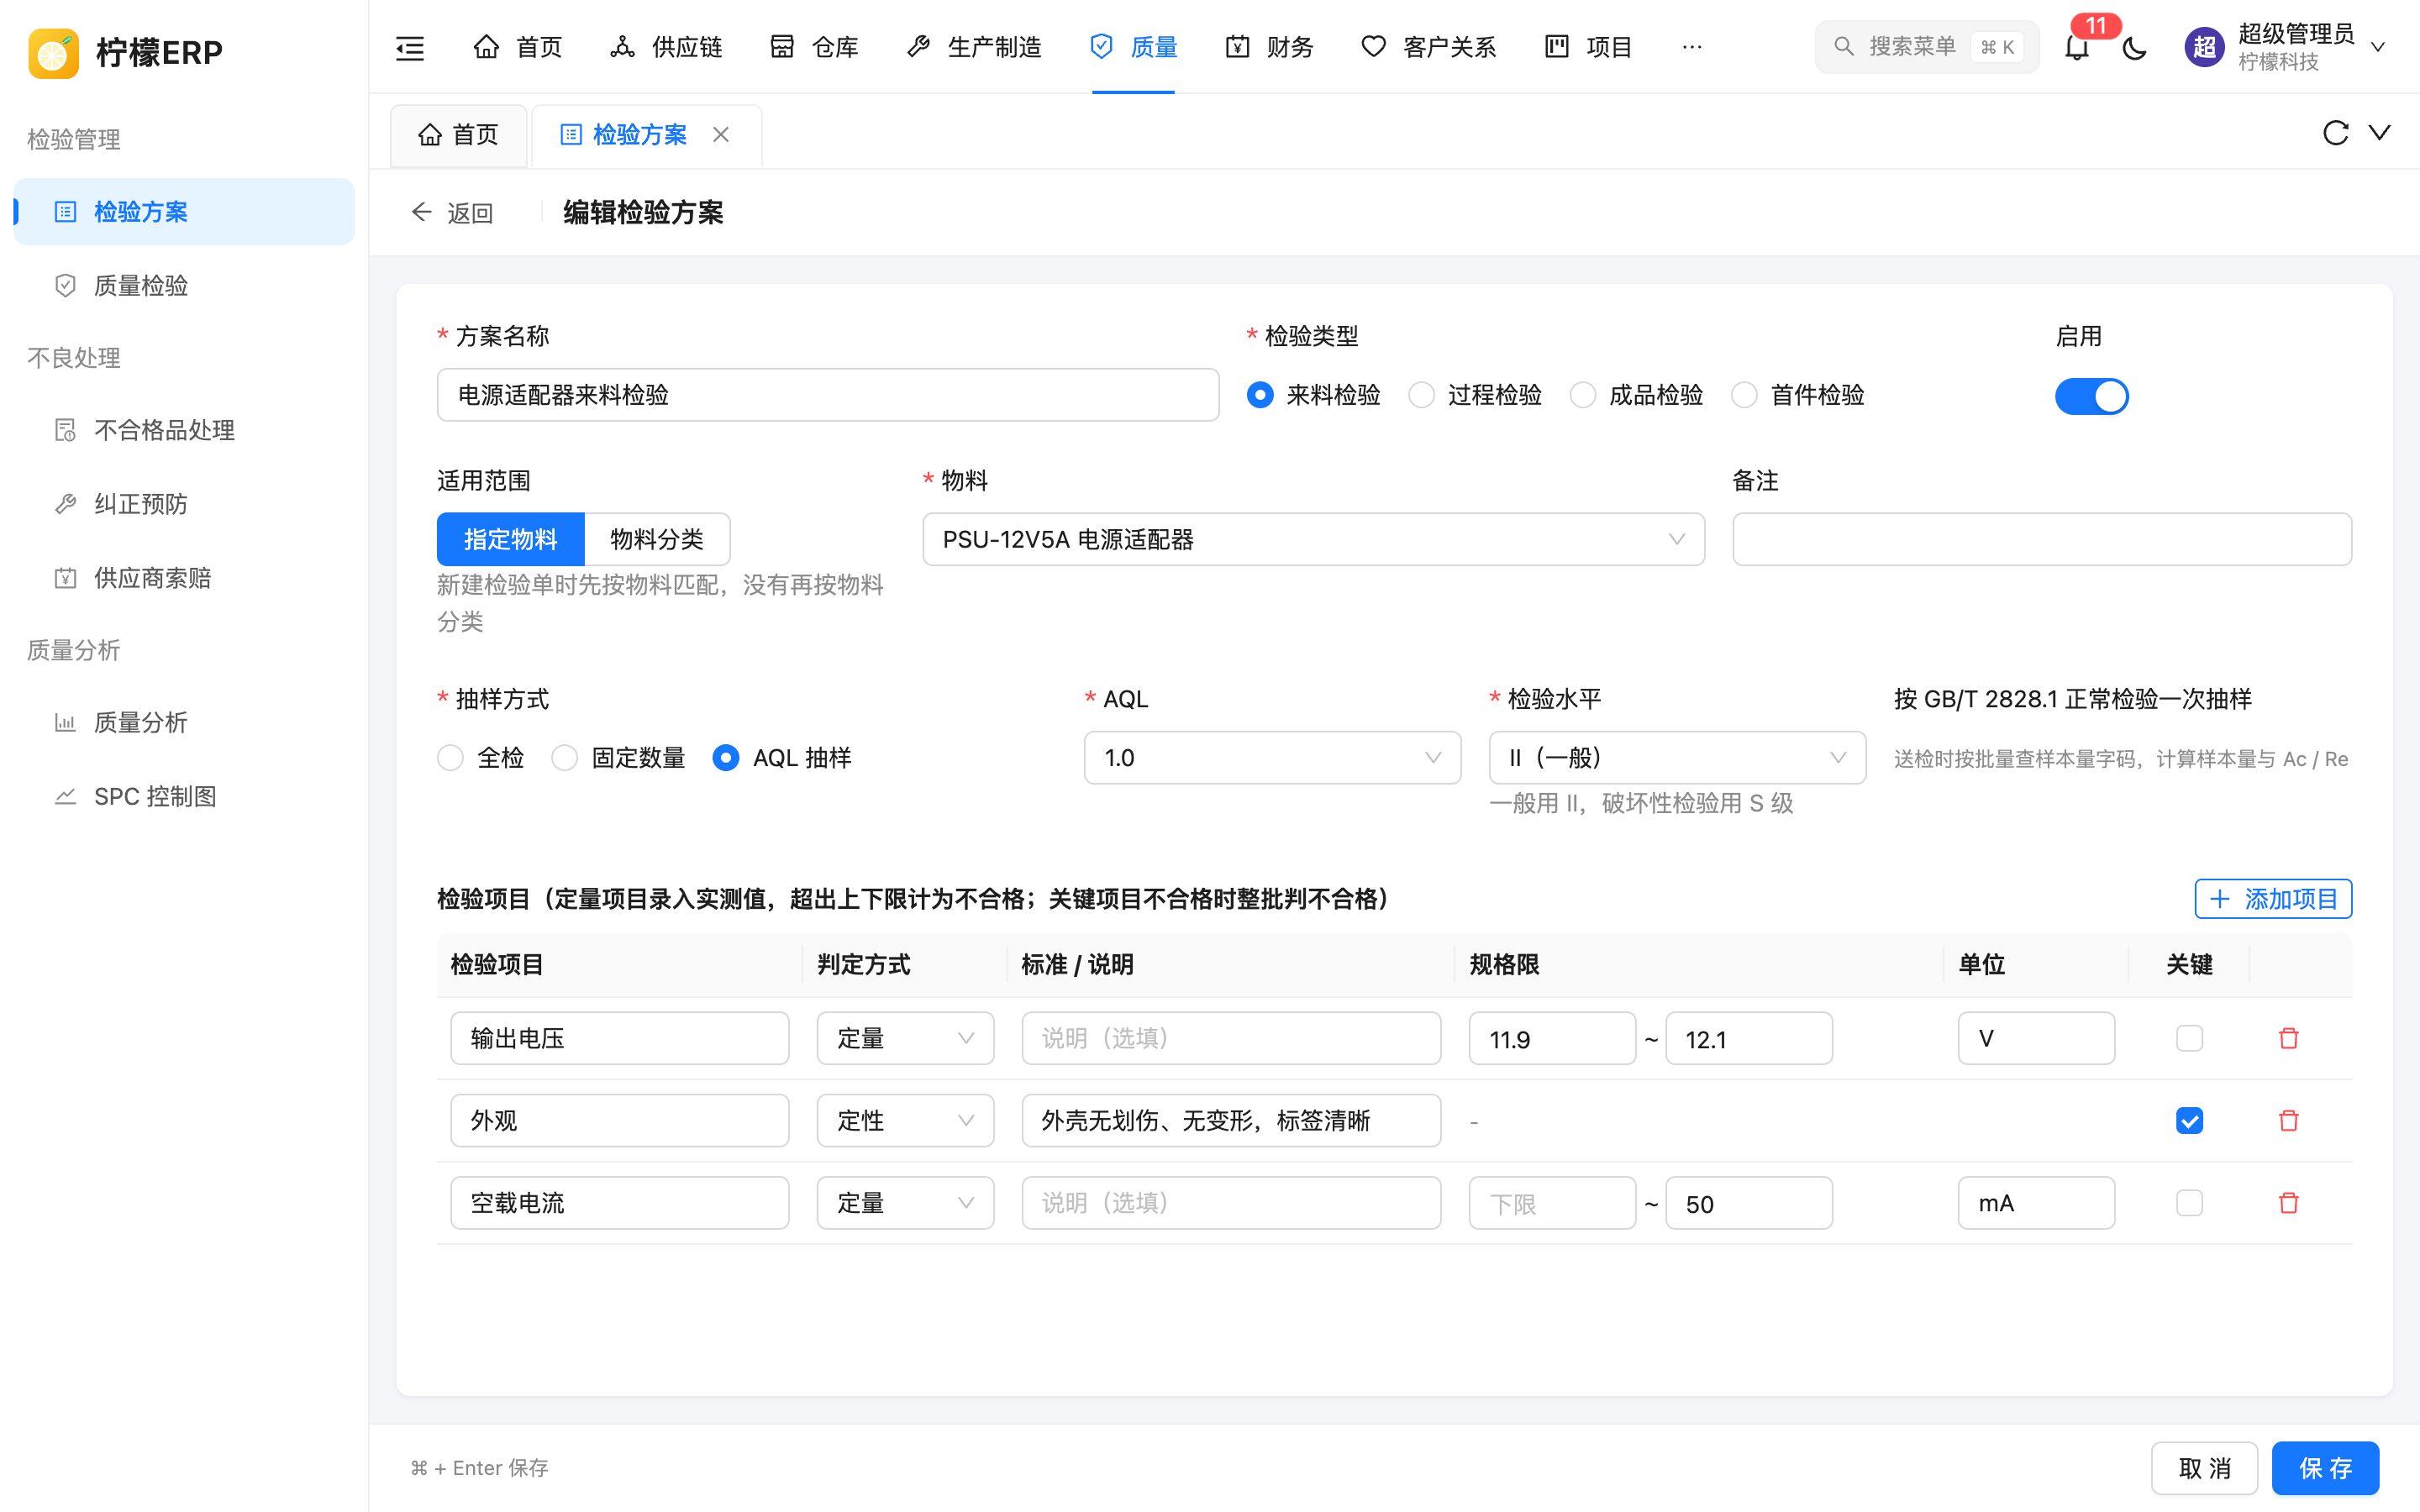Change 判定方式 for 输出电压 row
Image resolution: width=2420 pixels, height=1512 pixels.
tap(905, 1038)
